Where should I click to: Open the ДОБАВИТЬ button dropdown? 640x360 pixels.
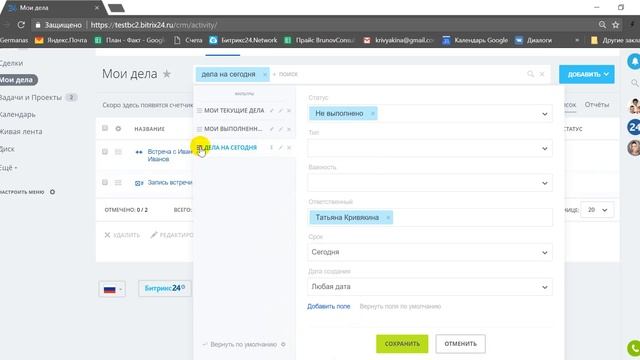(587, 74)
